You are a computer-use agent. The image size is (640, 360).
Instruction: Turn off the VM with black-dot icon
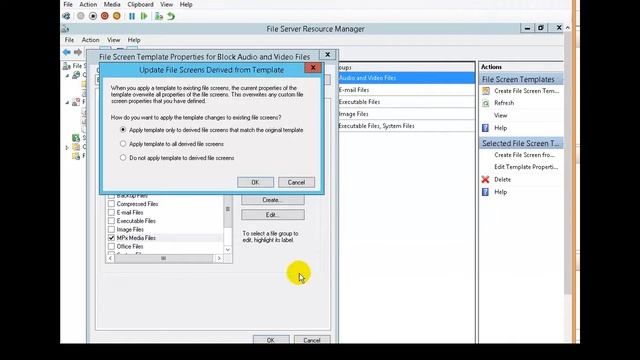tap(93, 16)
